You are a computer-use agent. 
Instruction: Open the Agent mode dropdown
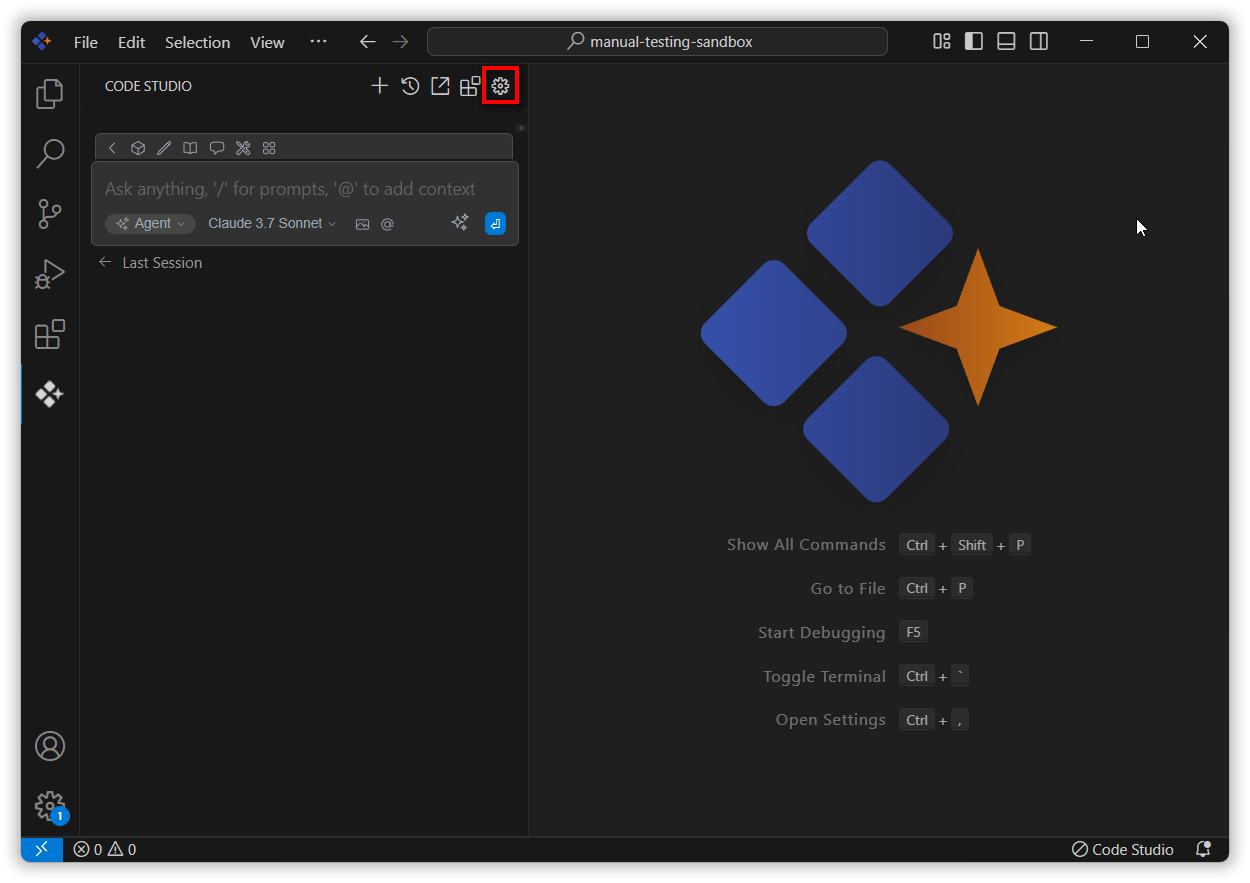pyautogui.click(x=150, y=224)
